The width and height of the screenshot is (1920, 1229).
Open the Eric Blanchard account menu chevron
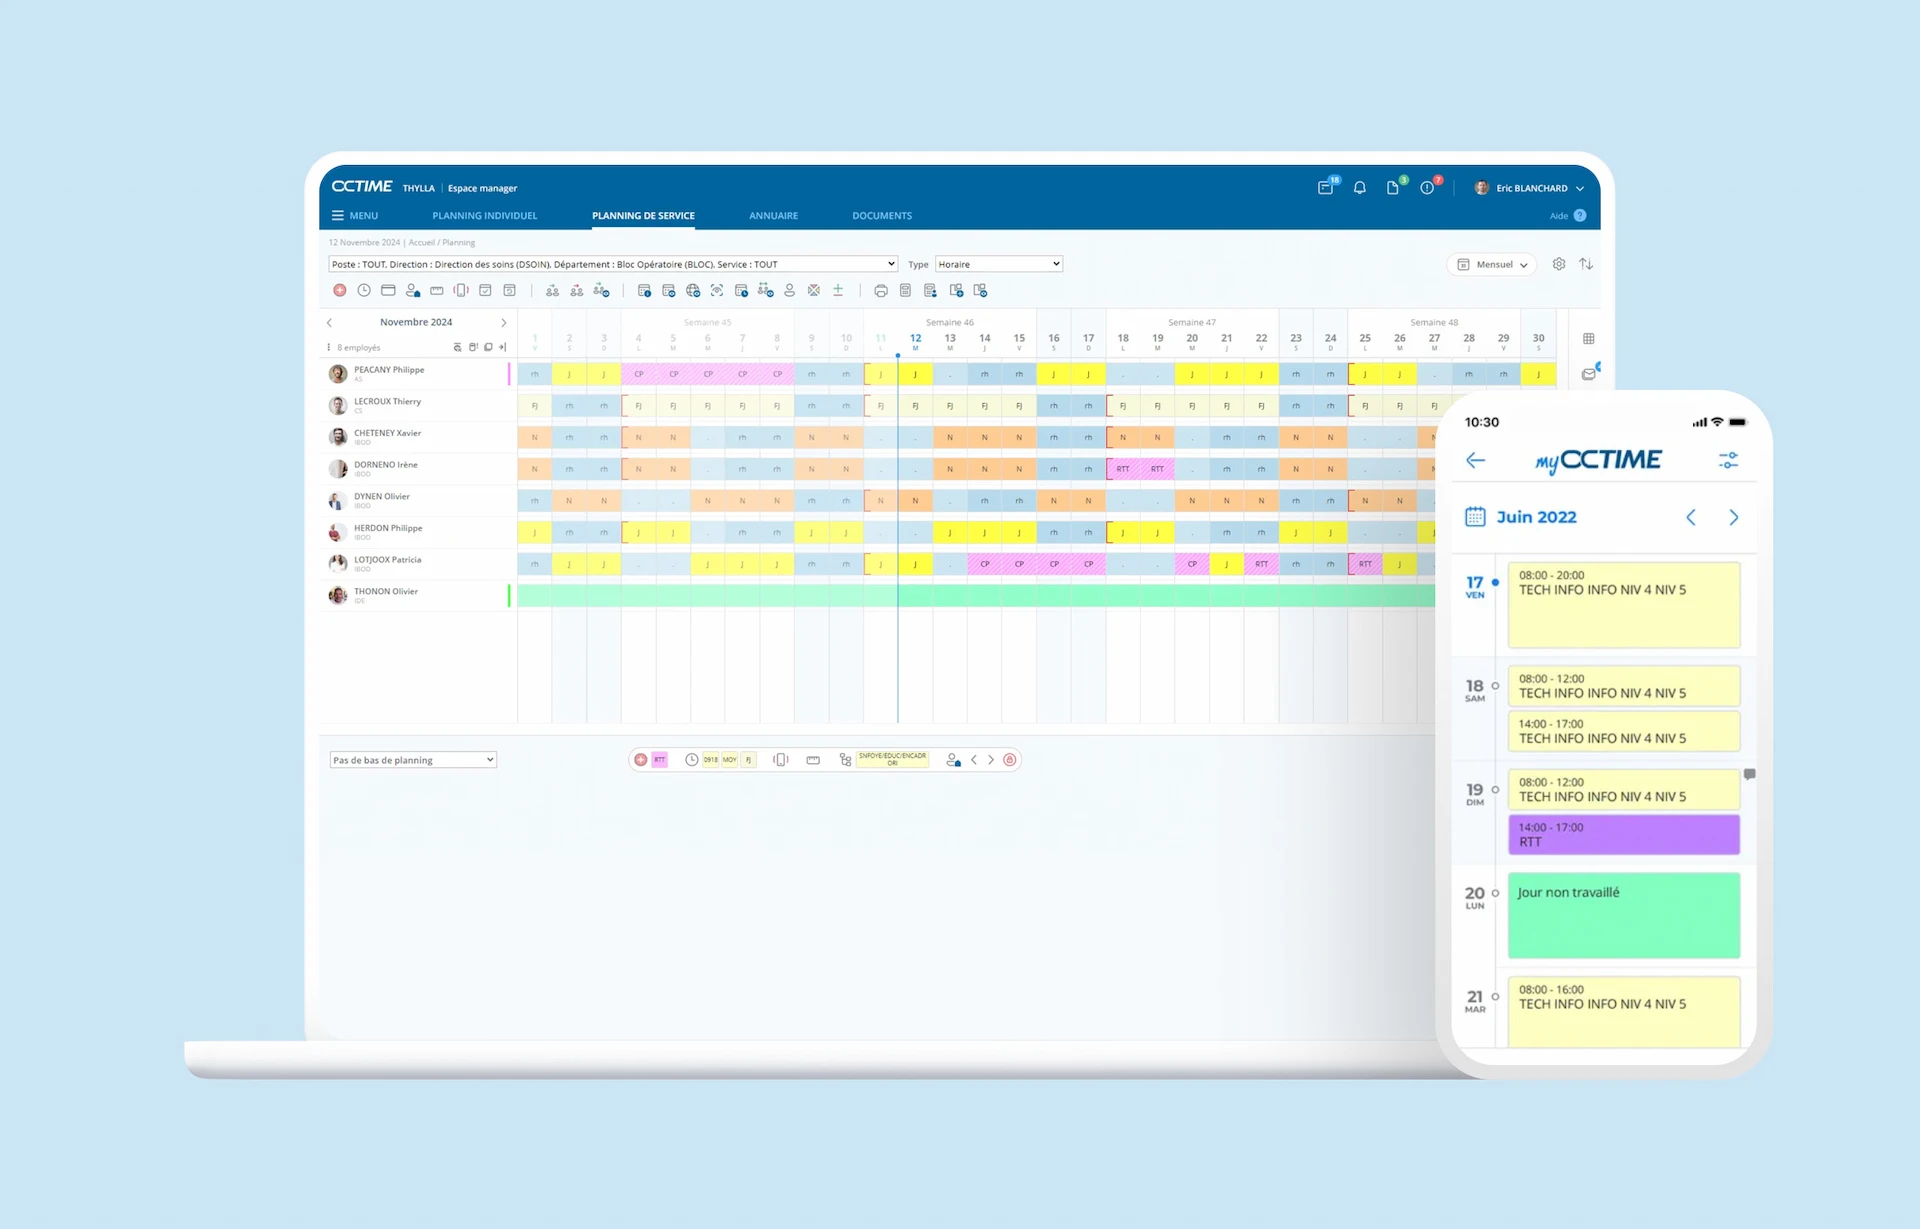coord(1580,188)
